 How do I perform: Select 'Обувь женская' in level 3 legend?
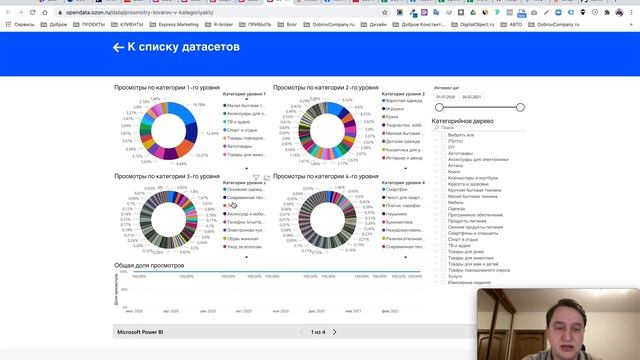(x=242, y=238)
